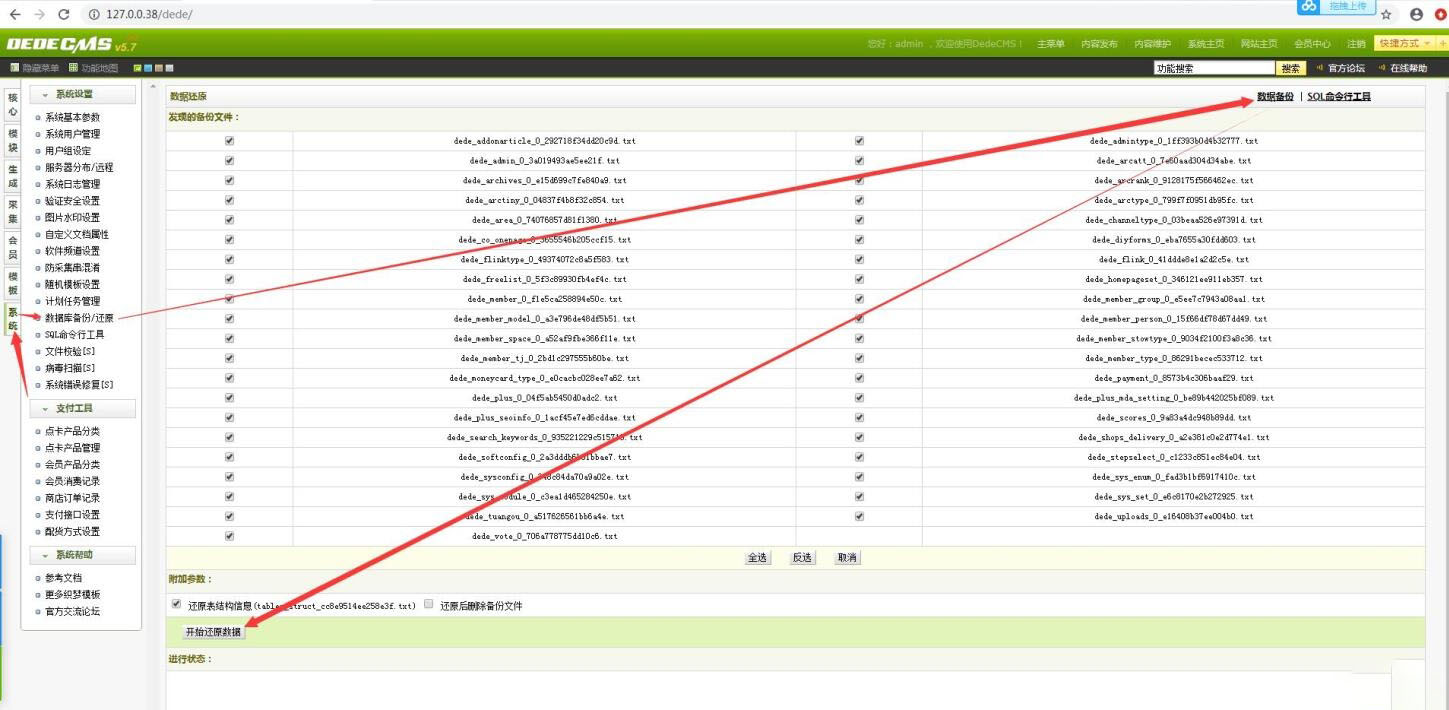Click the browser reload icon
Image resolution: width=1449 pixels, height=710 pixels.
[x=64, y=14]
